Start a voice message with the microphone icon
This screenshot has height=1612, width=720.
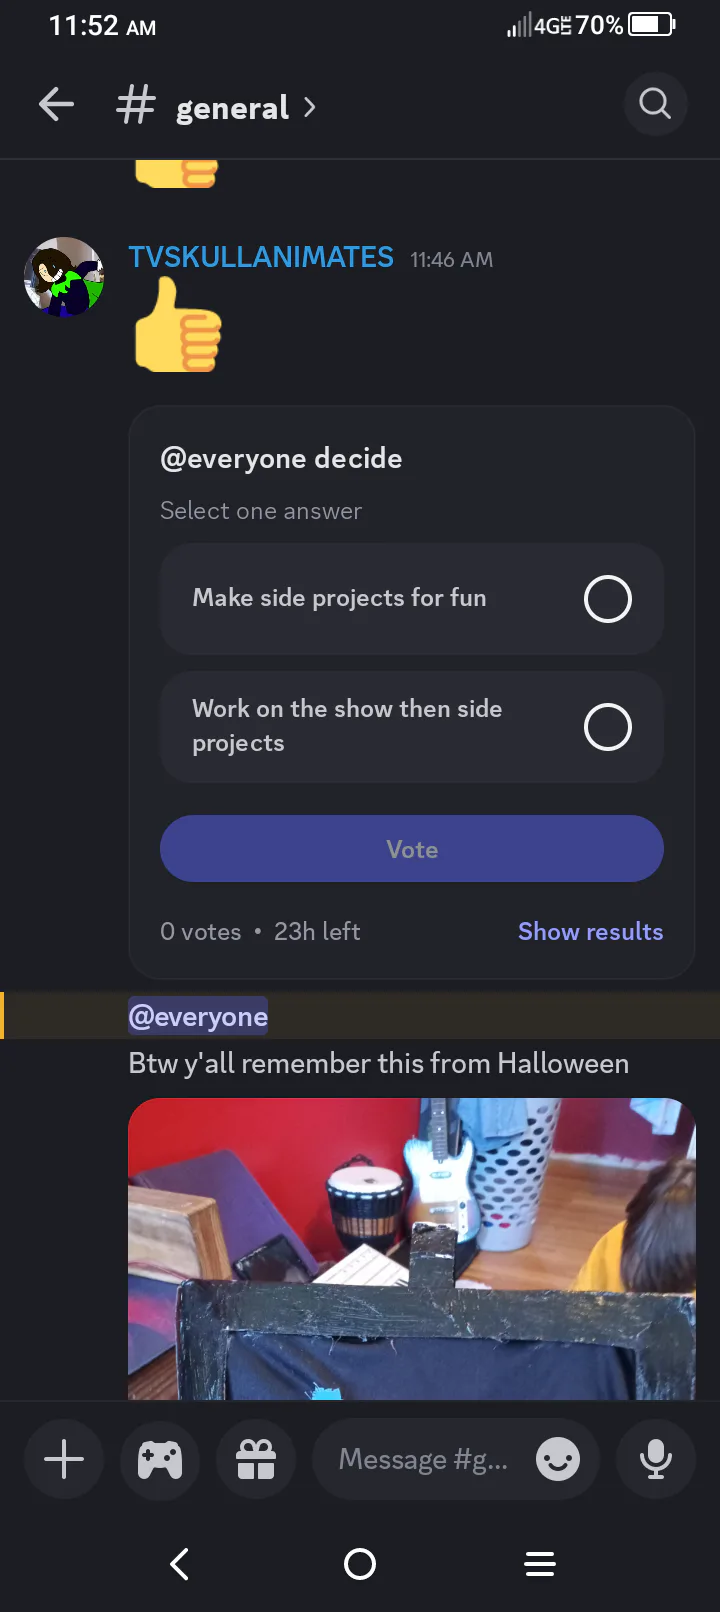point(656,1459)
